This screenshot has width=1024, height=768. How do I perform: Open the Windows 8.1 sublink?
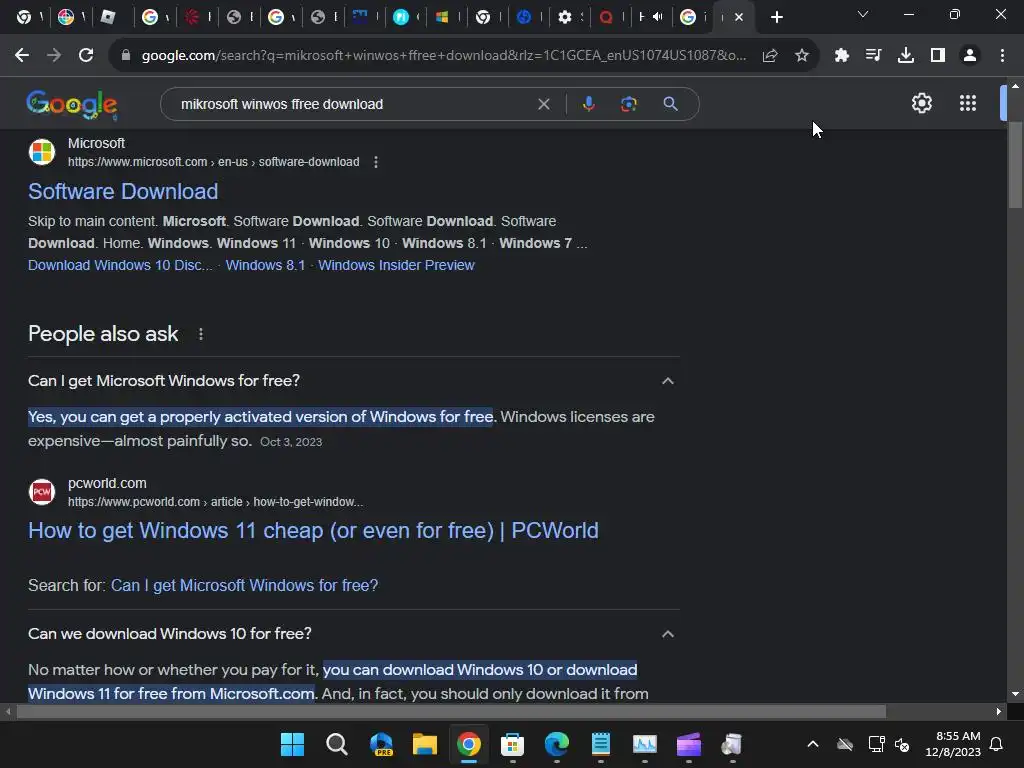tap(265, 265)
